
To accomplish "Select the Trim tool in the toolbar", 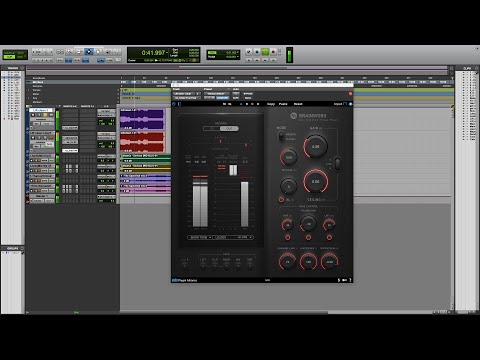I will (x=79, y=52).
